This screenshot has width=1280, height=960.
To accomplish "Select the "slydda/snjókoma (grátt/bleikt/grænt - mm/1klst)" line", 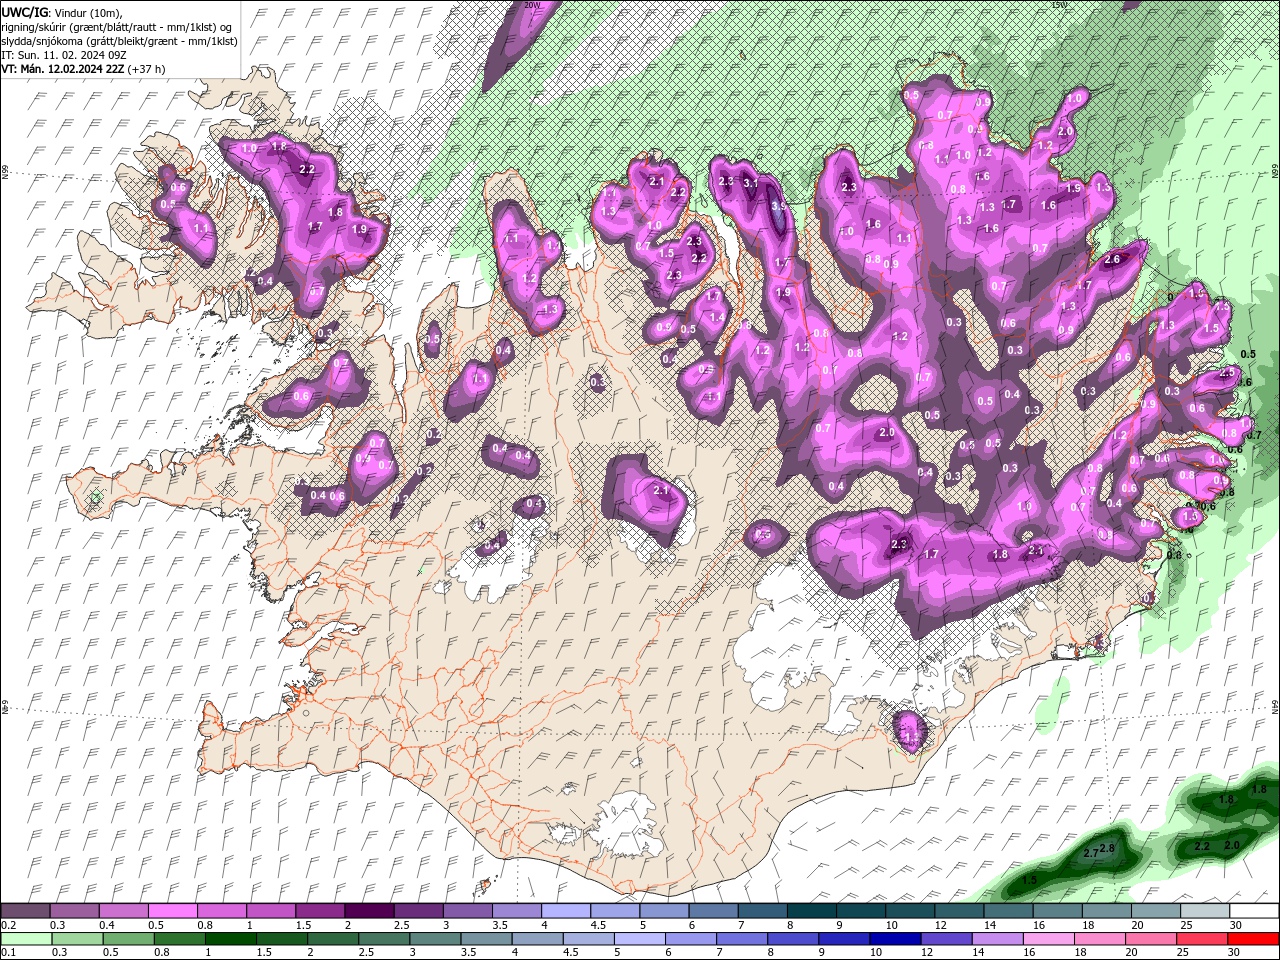I will [120, 41].
